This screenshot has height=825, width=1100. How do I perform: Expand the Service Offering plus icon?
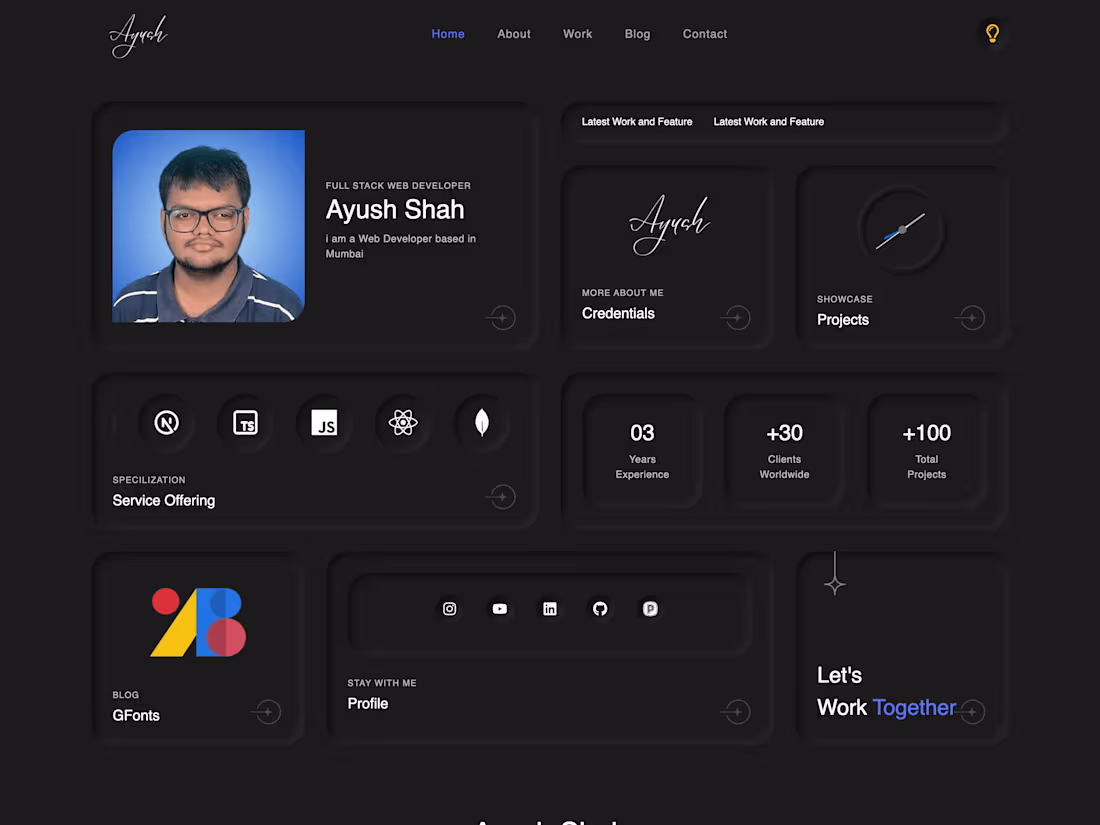point(501,497)
